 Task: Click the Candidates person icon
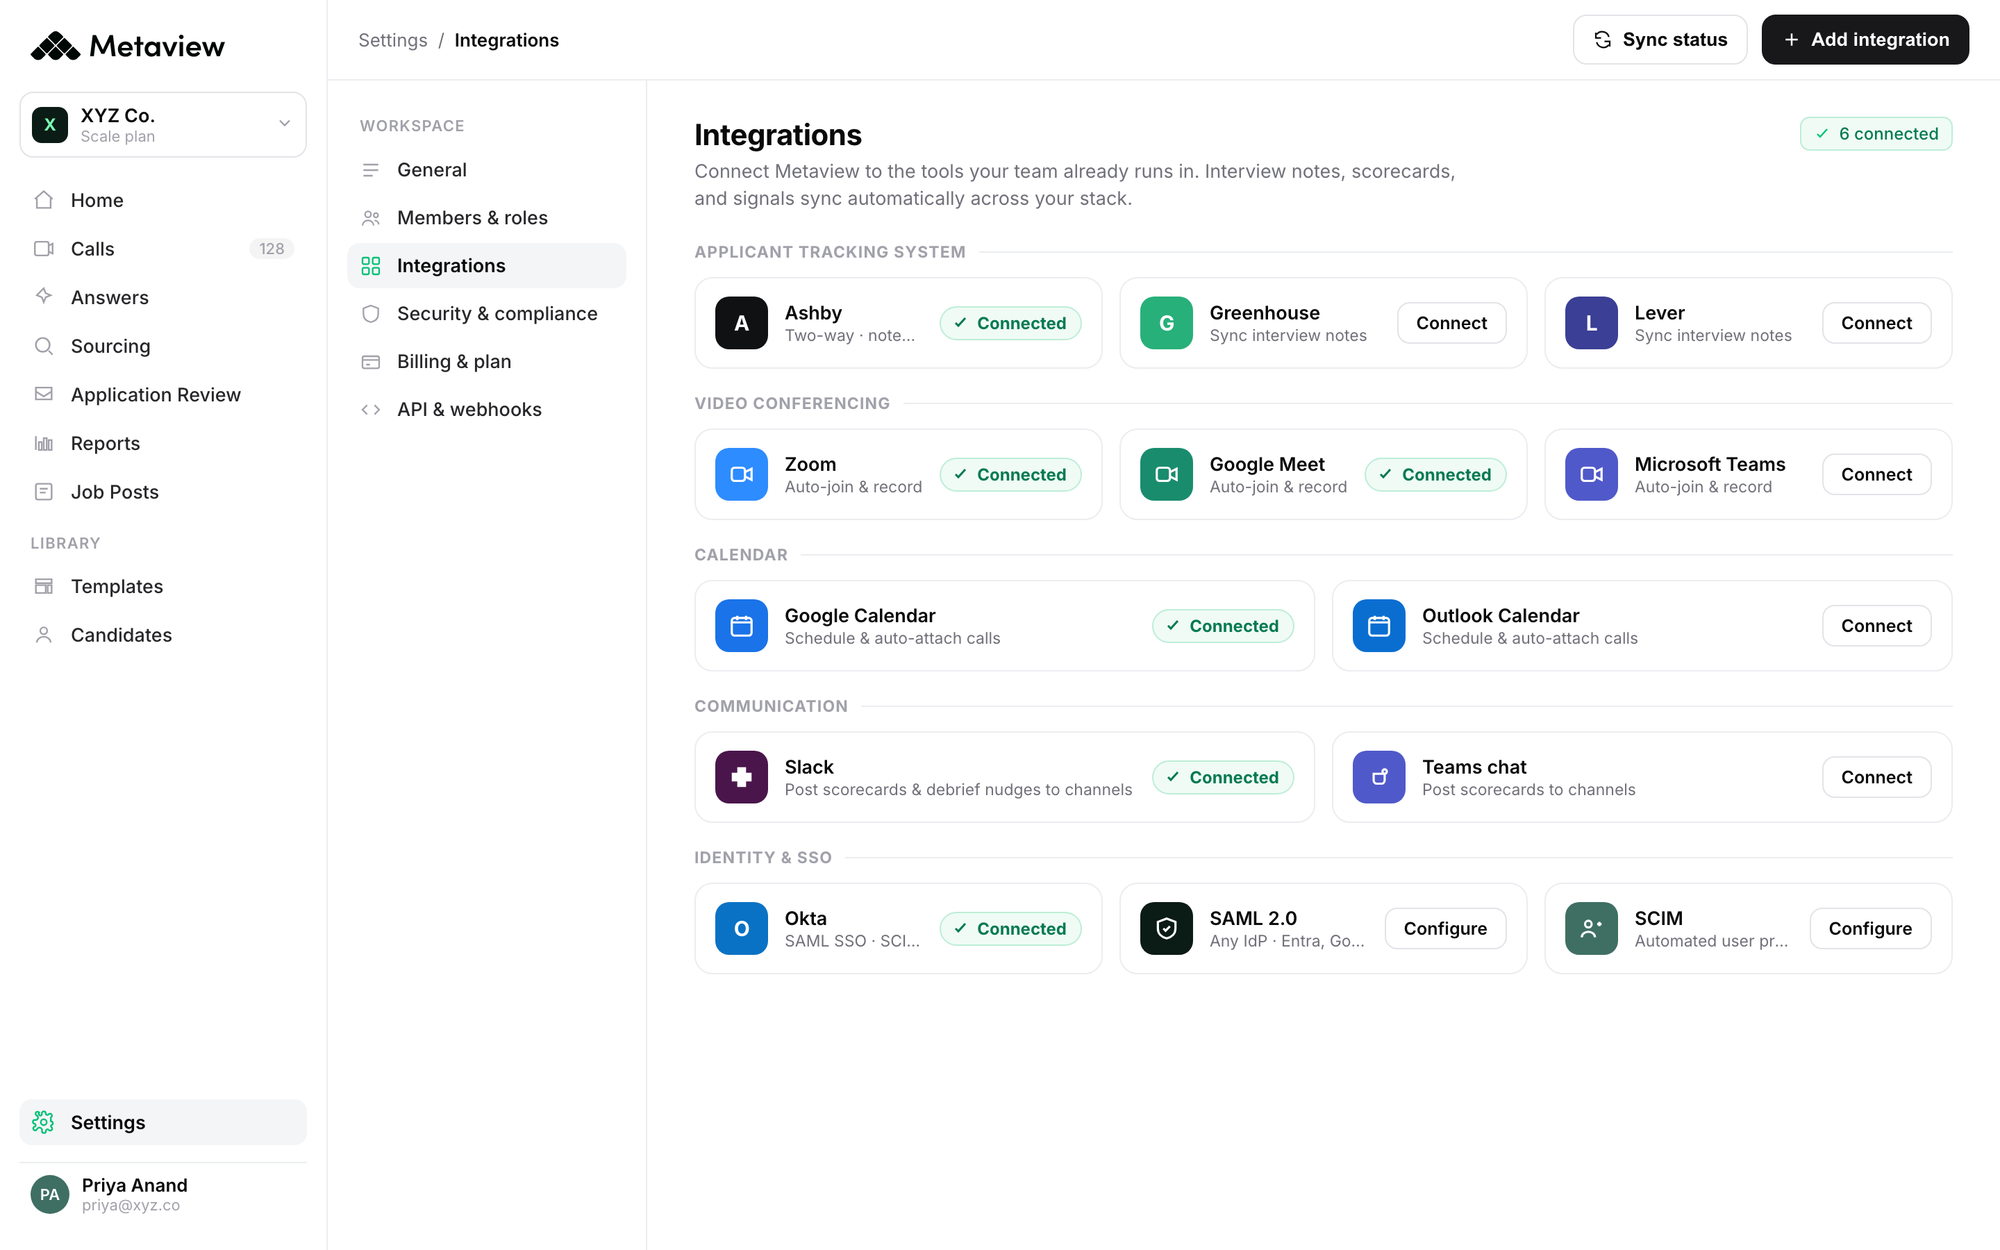(x=44, y=635)
